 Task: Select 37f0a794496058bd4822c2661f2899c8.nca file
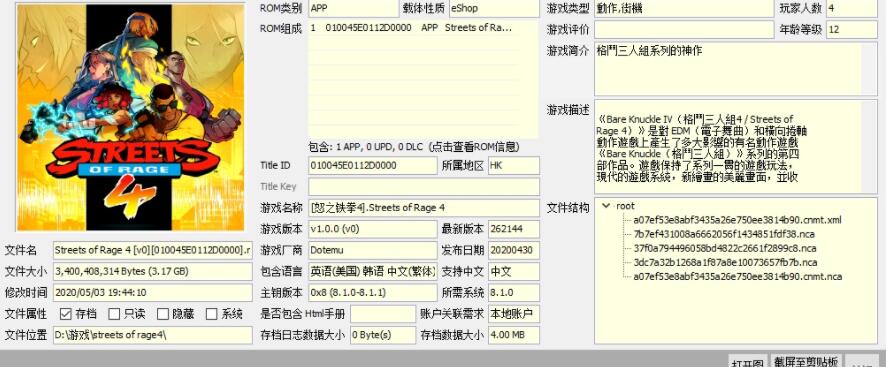725,248
